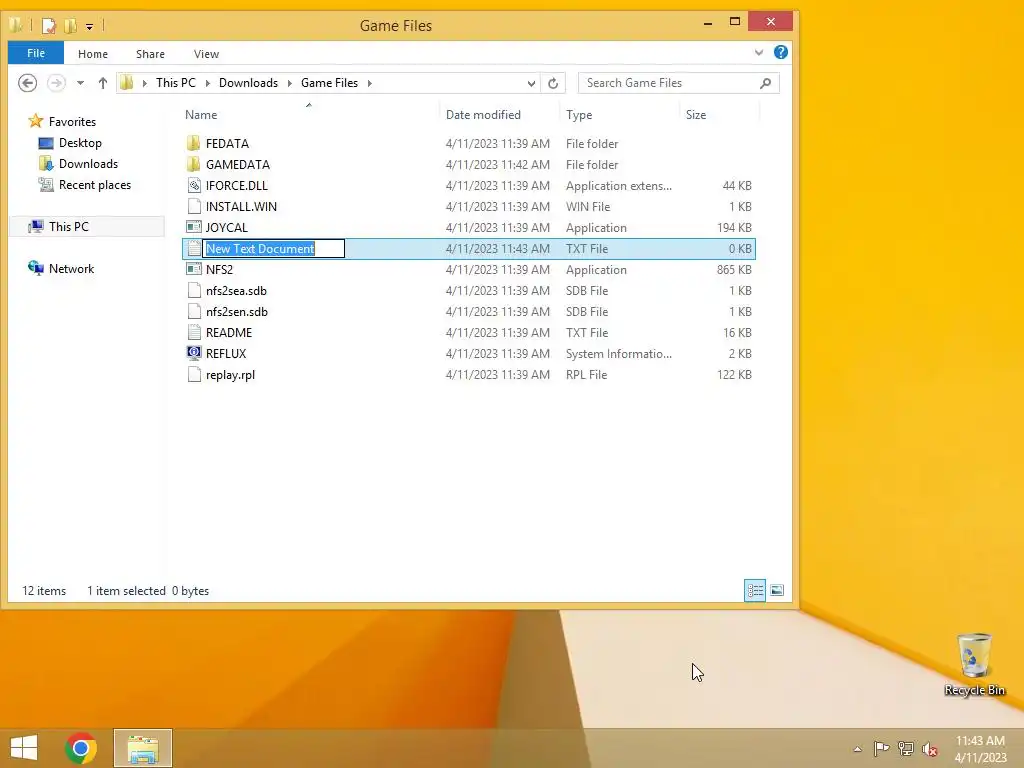Select Favorites in the navigation pane
Image resolution: width=1024 pixels, height=768 pixels.
[72, 121]
